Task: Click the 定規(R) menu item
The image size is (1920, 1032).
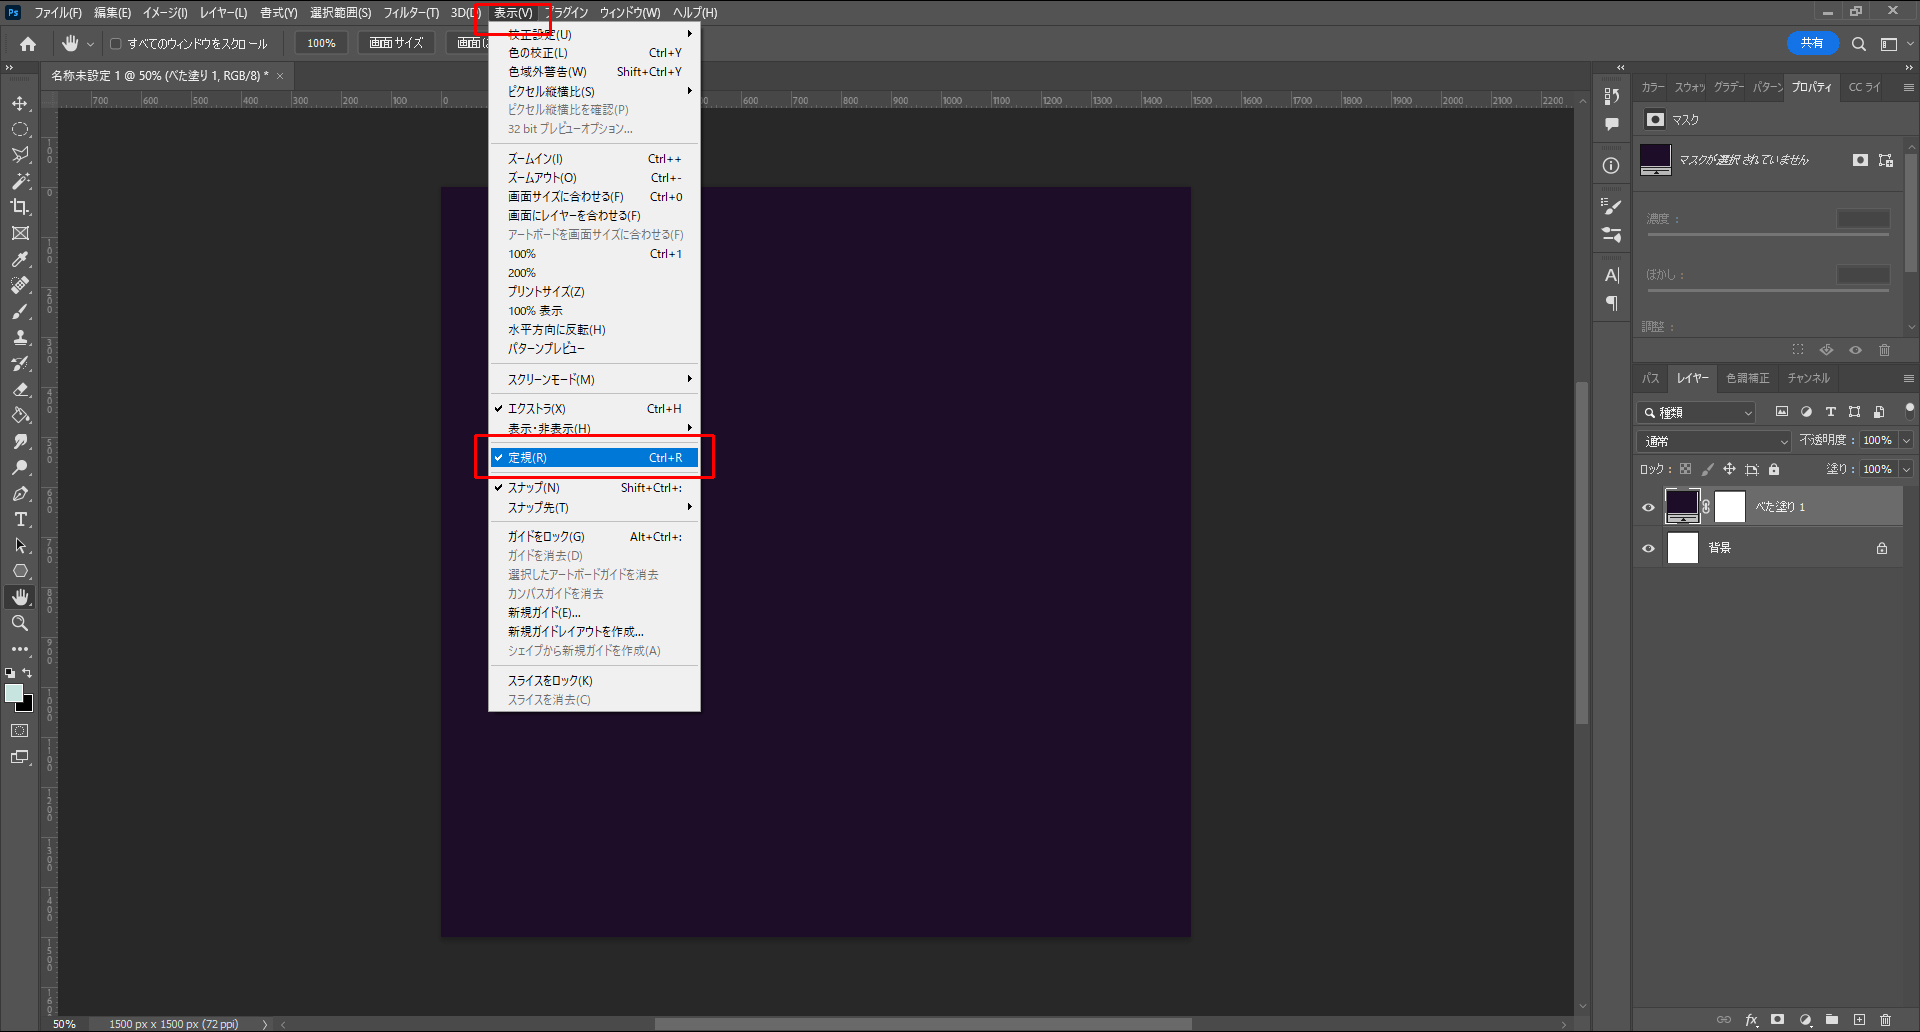Action: click(x=594, y=458)
